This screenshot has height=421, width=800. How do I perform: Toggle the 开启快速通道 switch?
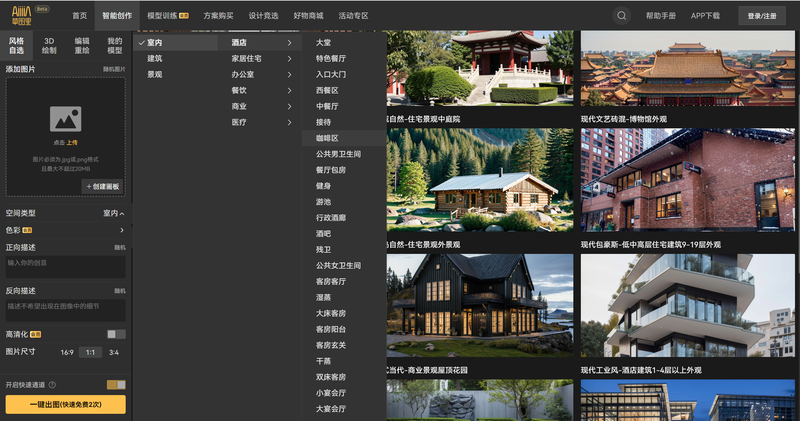point(116,385)
